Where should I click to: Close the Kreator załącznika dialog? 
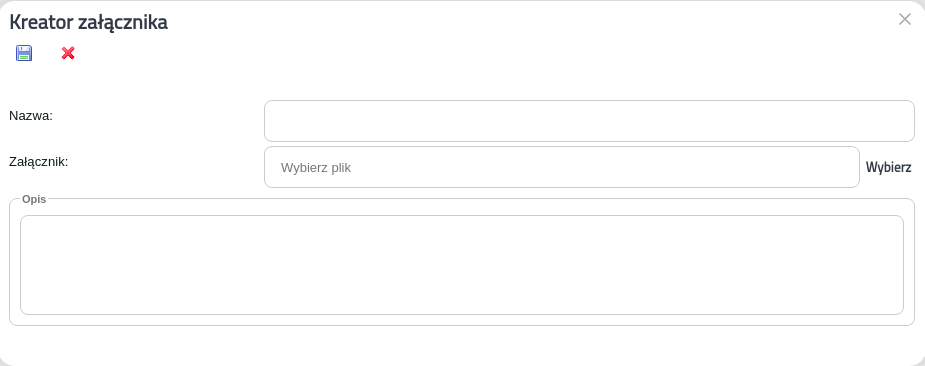[904, 19]
